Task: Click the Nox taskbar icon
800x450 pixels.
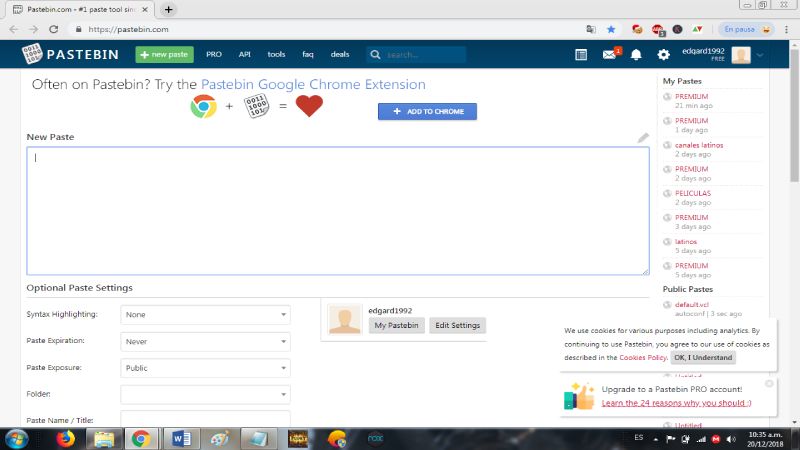Action: (x=376, y=438)
